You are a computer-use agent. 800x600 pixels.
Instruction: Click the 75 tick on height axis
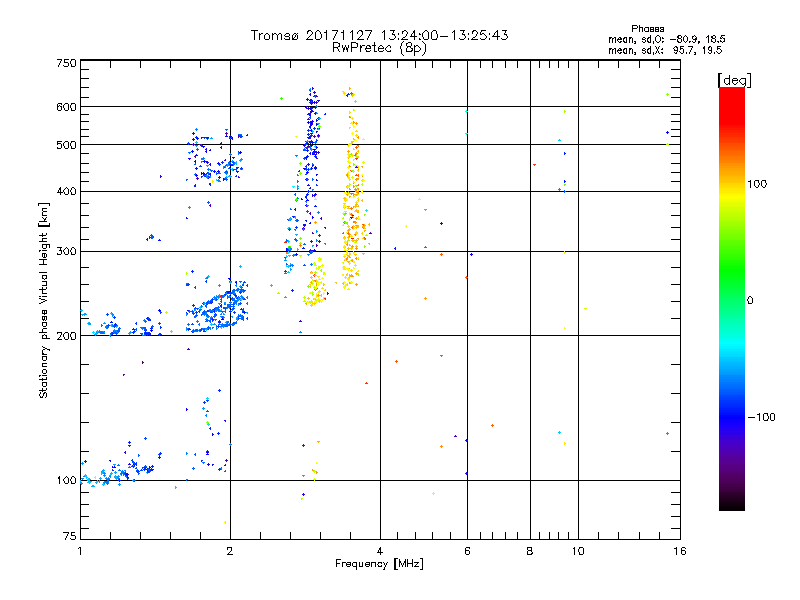[69, 537]
